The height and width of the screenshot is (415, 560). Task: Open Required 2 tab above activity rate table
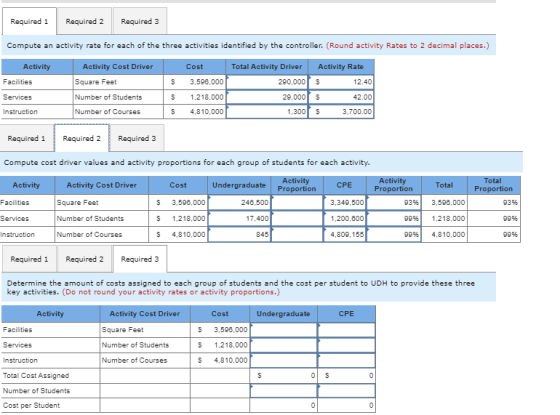(85, 21)
